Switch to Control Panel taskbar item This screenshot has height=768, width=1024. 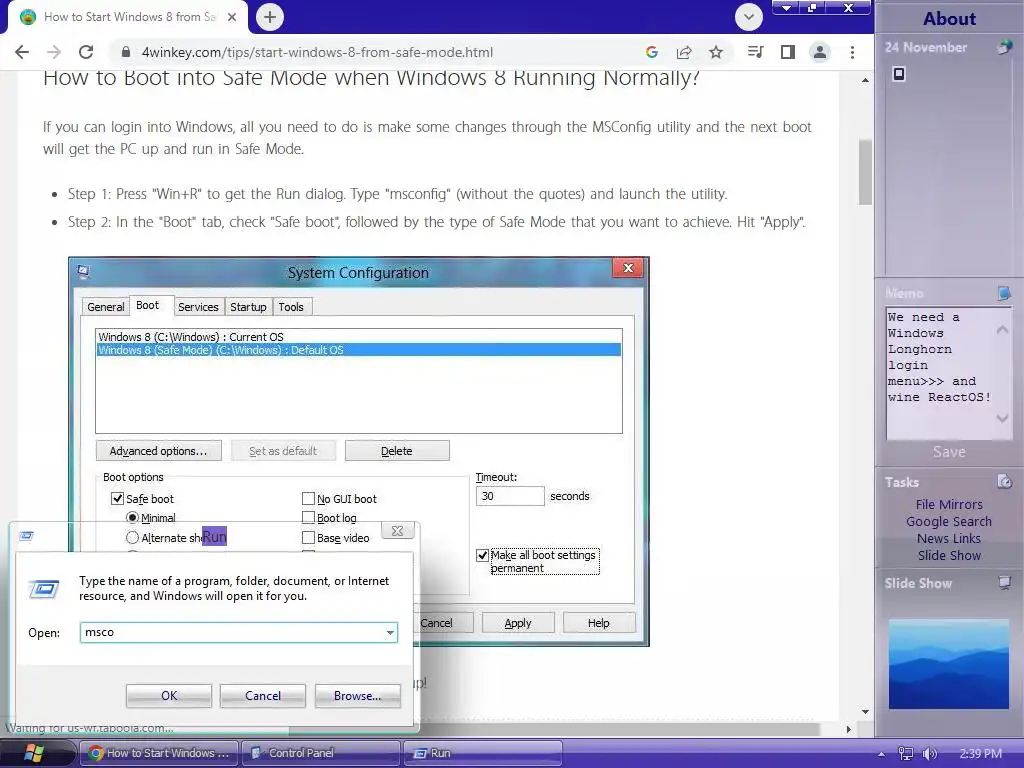coord(320,753)
